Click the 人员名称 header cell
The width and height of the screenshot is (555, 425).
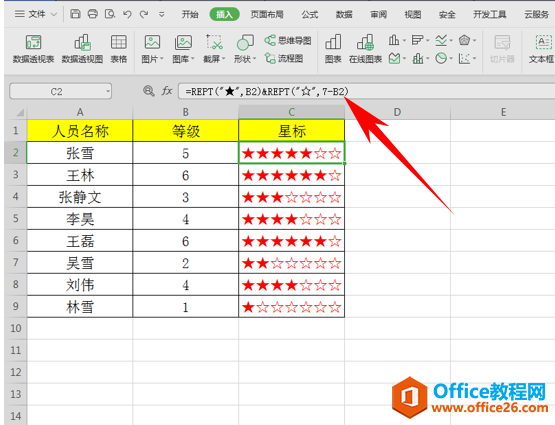[x=80, y=131]
